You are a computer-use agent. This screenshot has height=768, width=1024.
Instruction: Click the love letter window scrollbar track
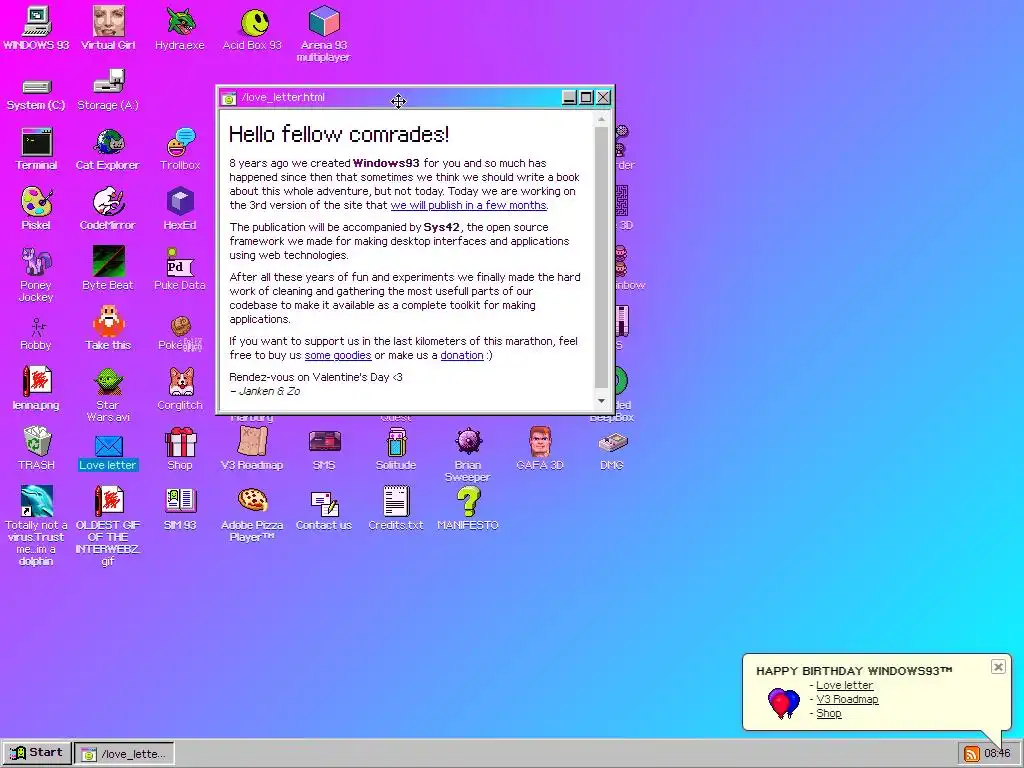601,260
